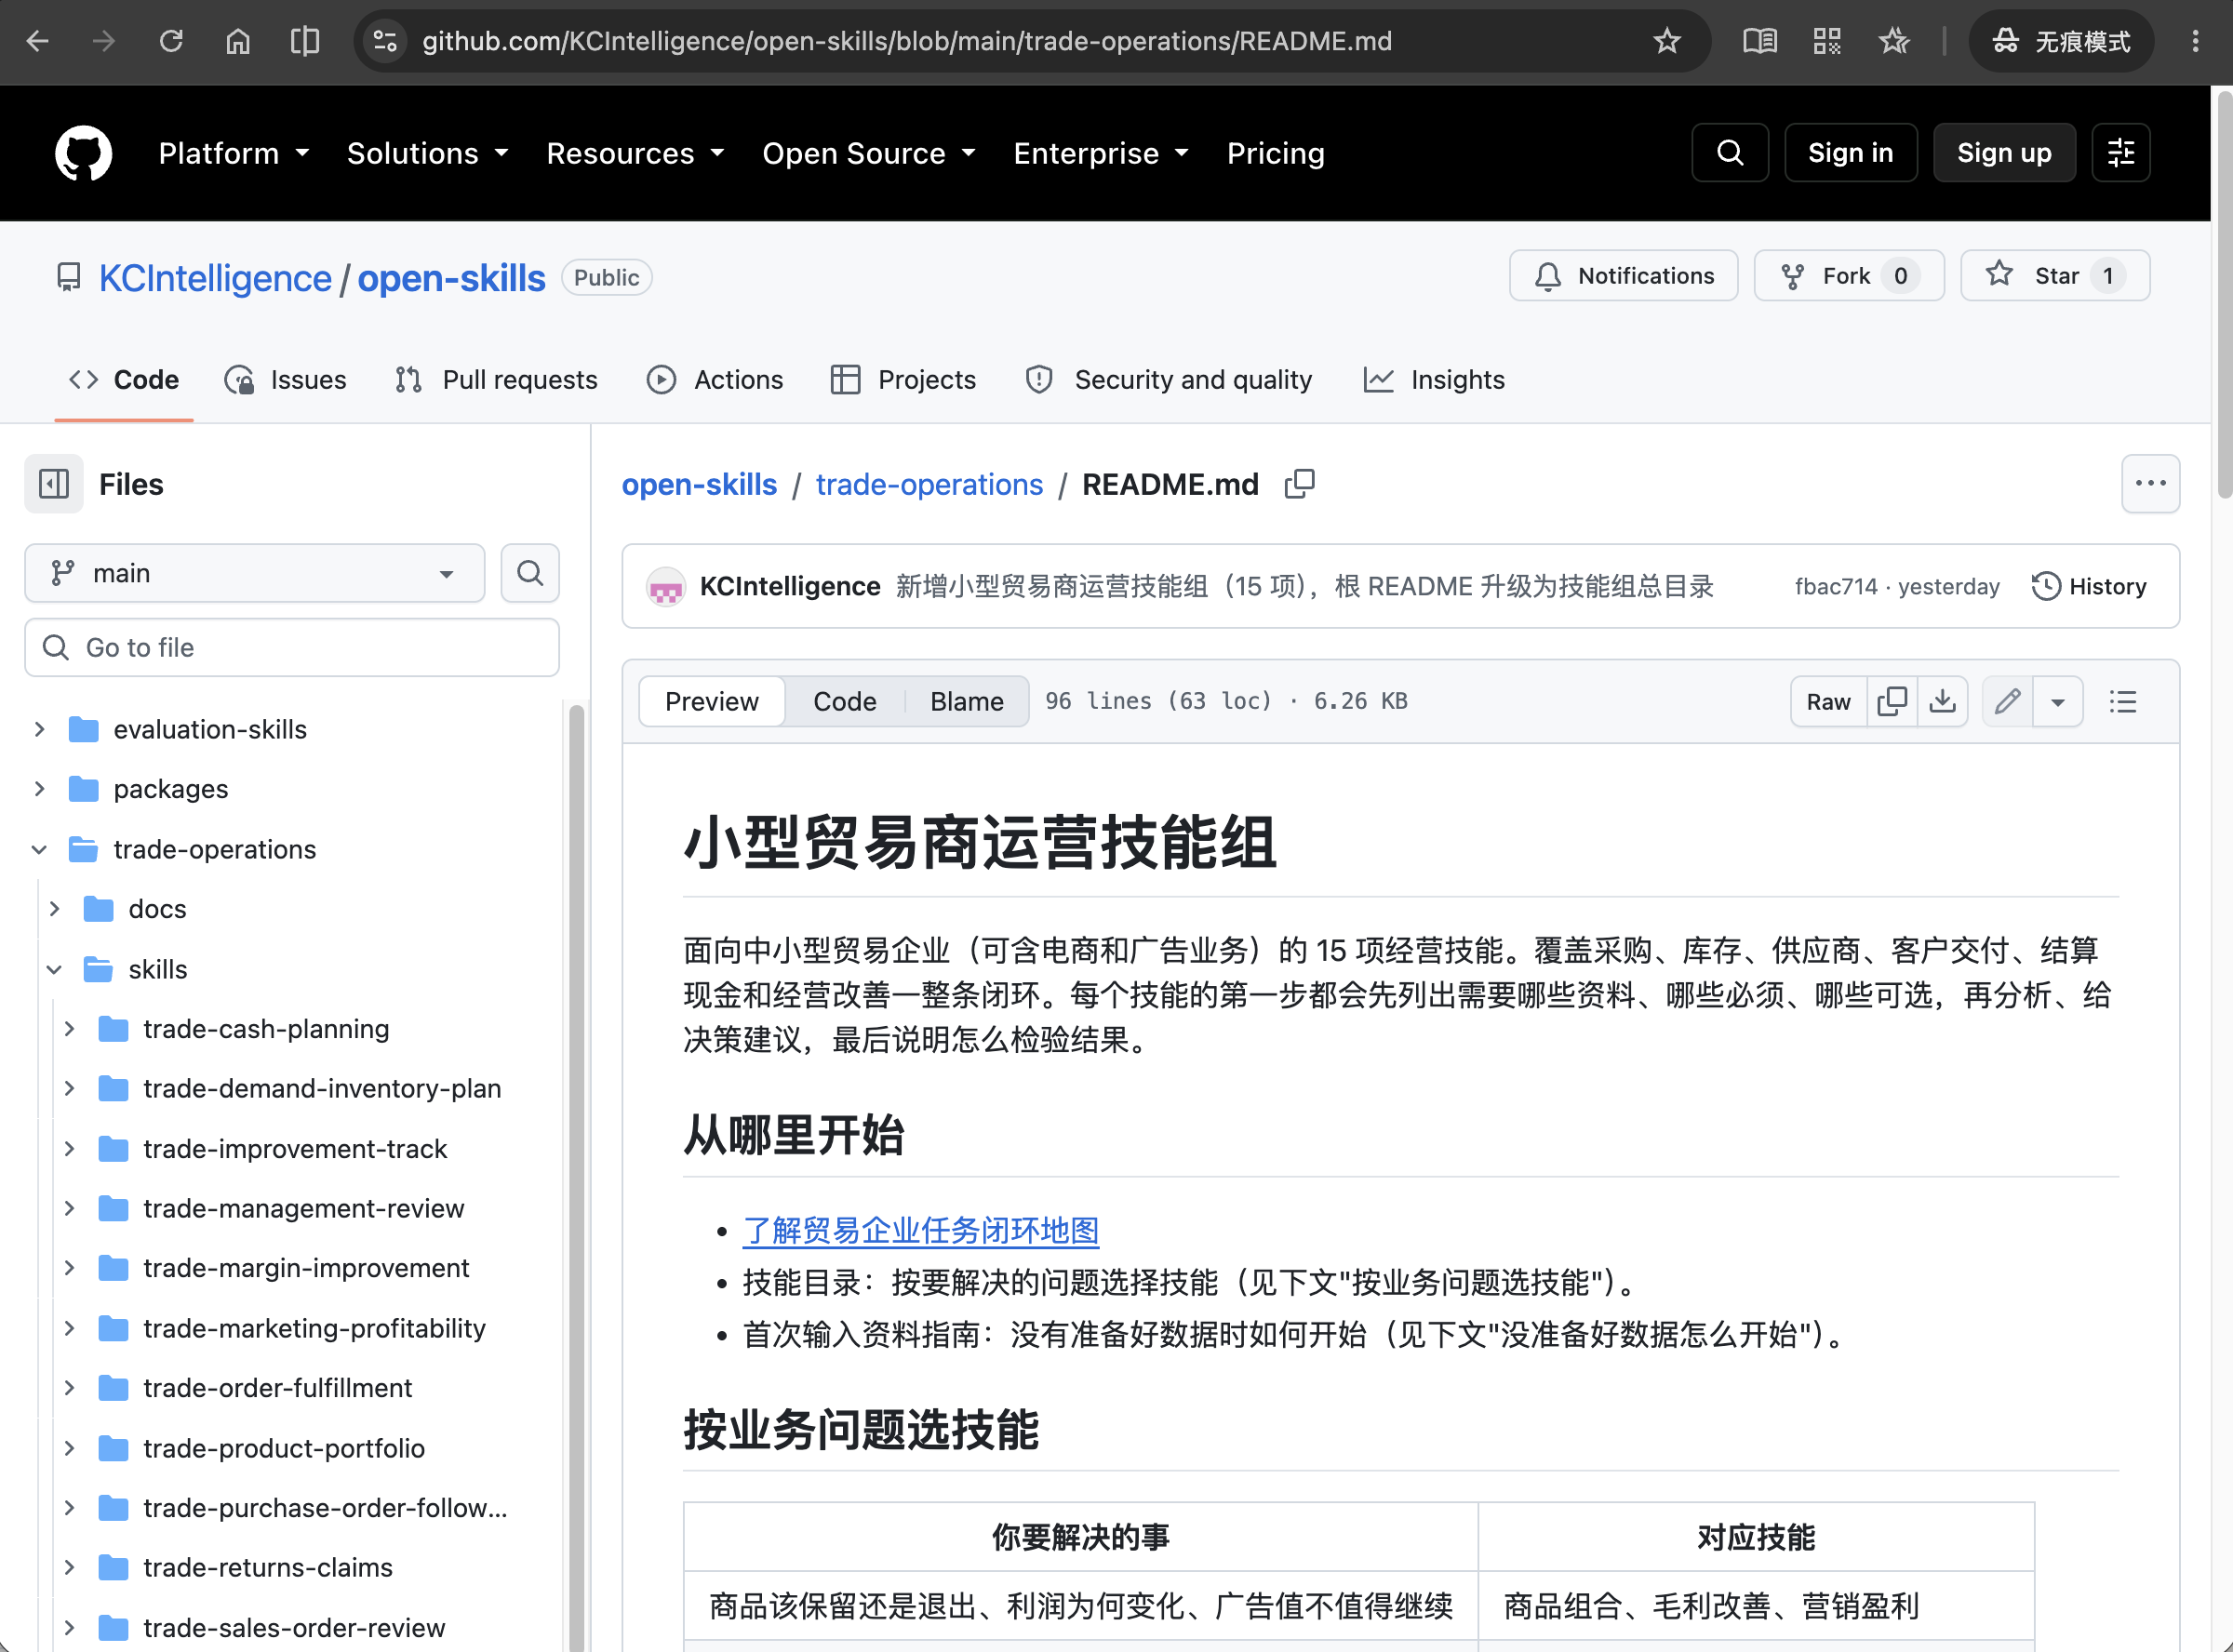Open the trade-operations breadcrumb link
This screenshot has width=2233, height=1652.
(x=929, y=484)
